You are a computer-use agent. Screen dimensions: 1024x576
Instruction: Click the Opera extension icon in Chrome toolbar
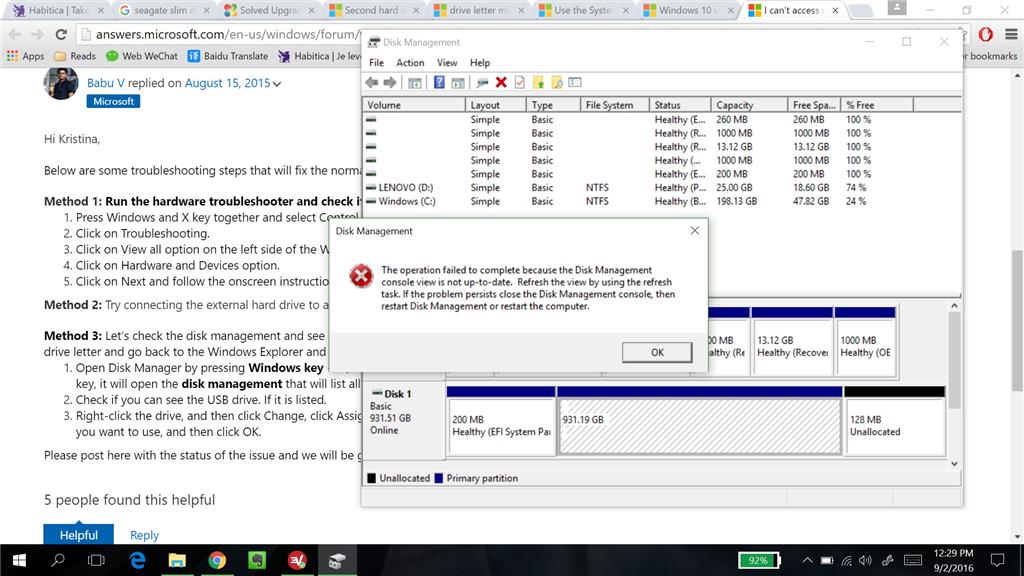click(985, 34)
